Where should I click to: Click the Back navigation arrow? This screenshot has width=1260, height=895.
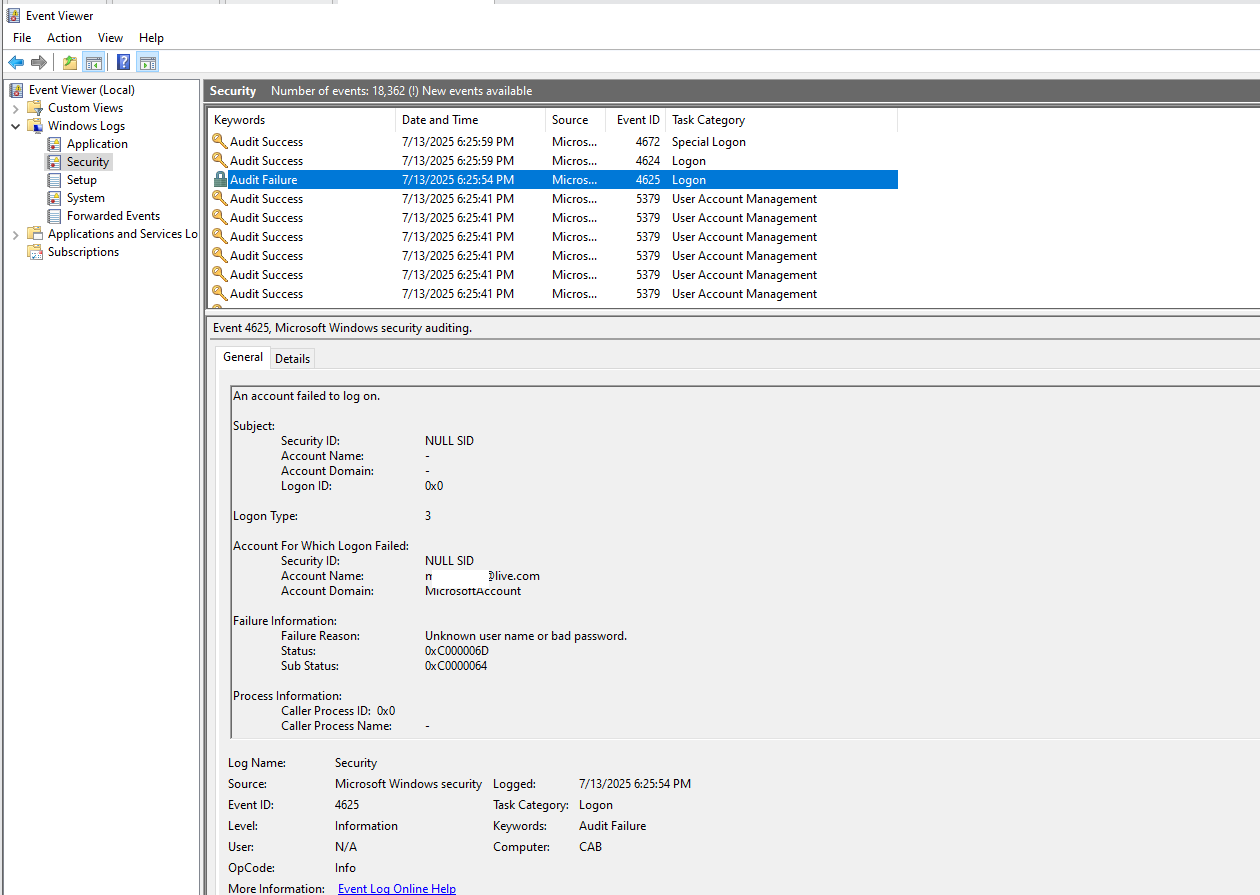coord(16,62)
